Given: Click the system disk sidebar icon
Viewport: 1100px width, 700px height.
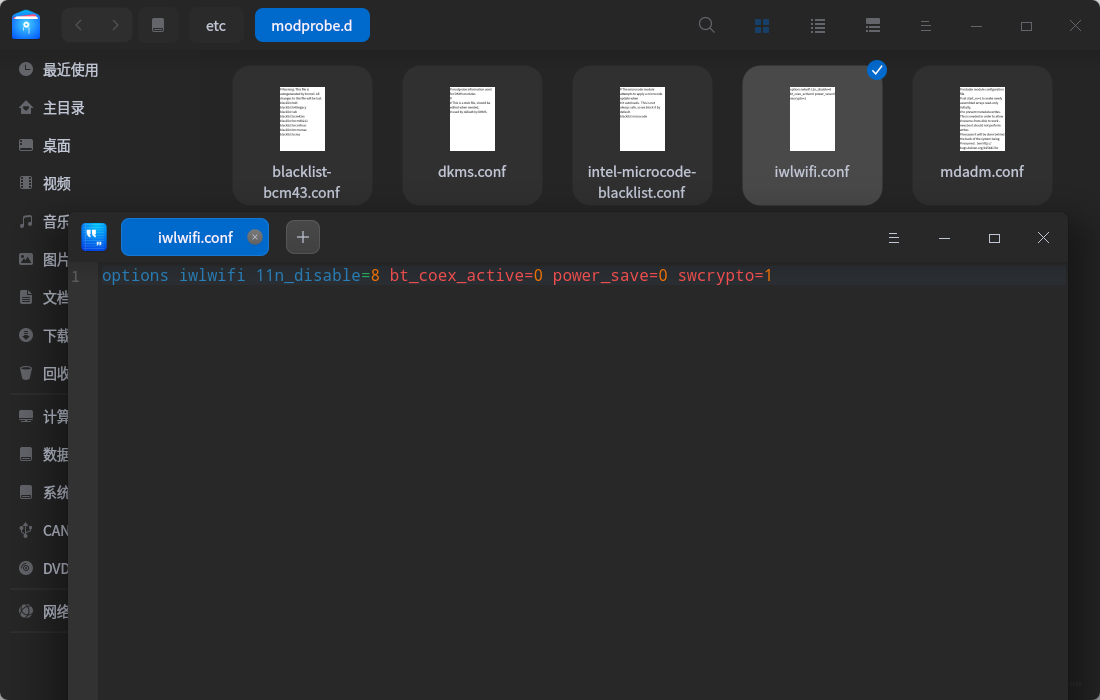Looking at the screenshot, I should coord(26,492).
